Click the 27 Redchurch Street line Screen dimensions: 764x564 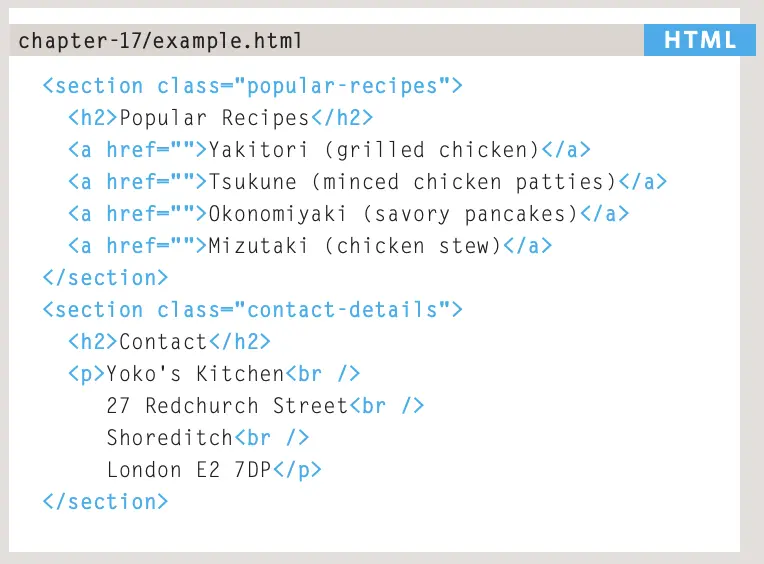pos(227,406)
